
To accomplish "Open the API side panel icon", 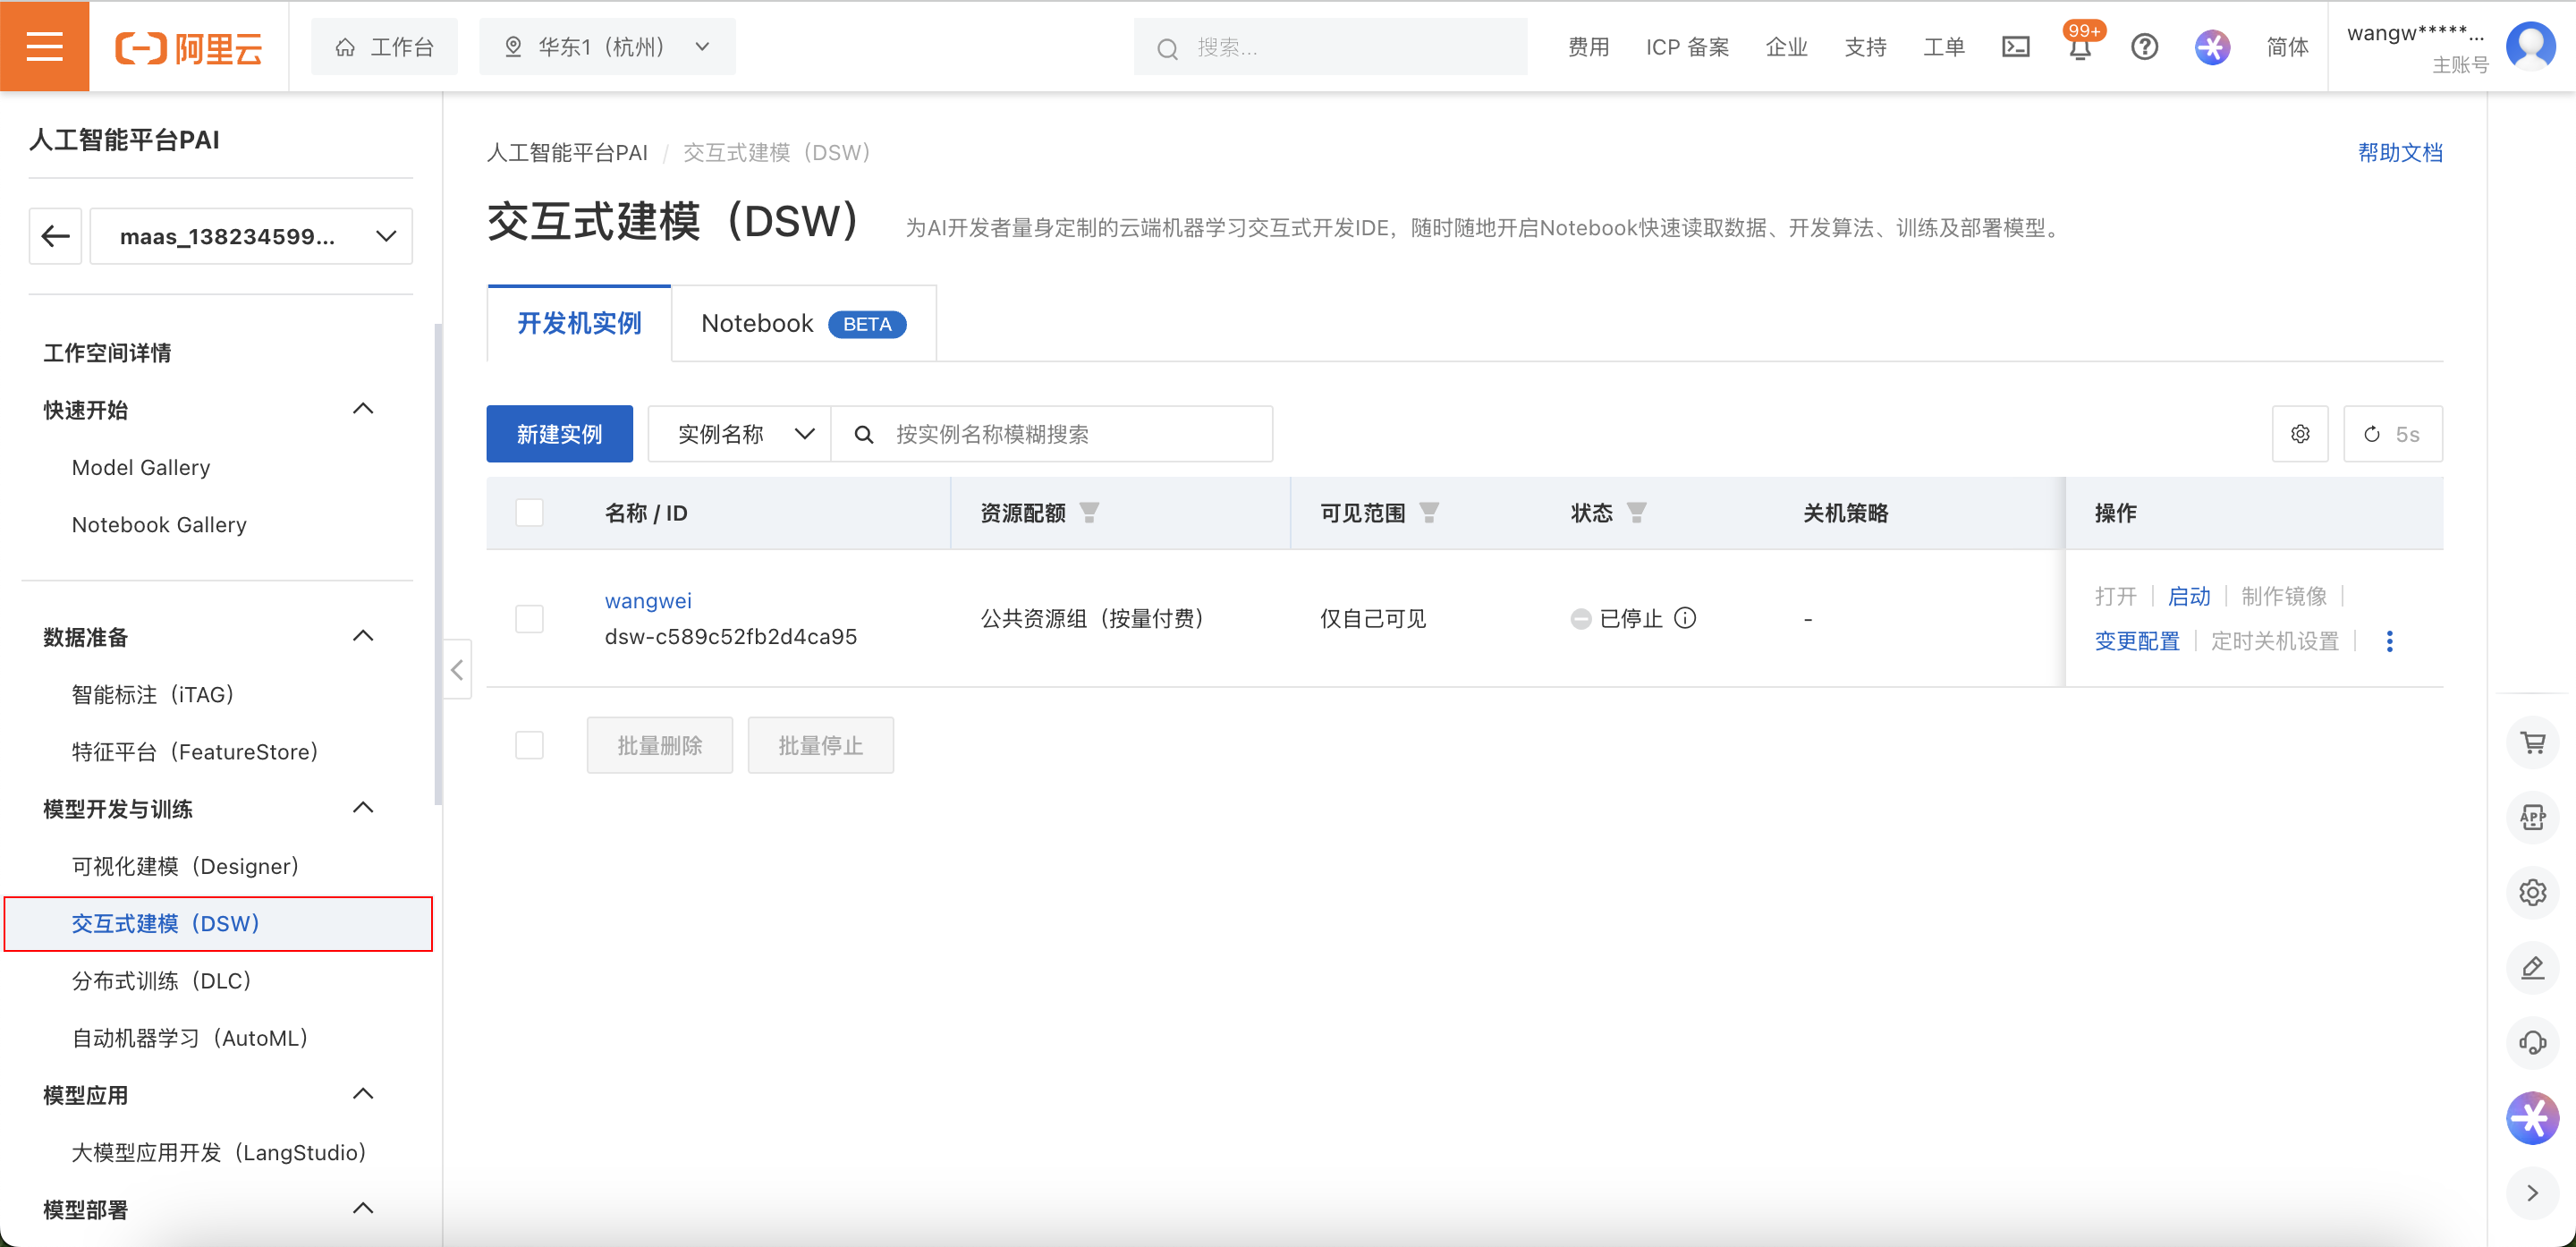I will click(x=2532, y=817).
